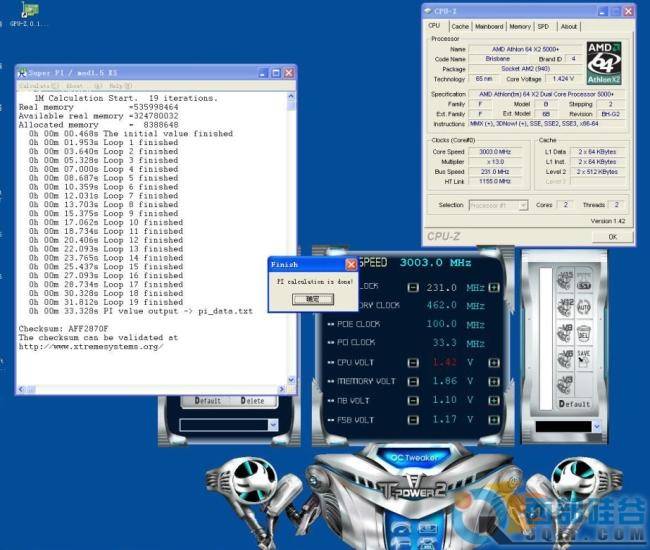This screenshot has height=550, width=650.
Task: Select the V3 engine icon
Action: [x=565, y=385]
